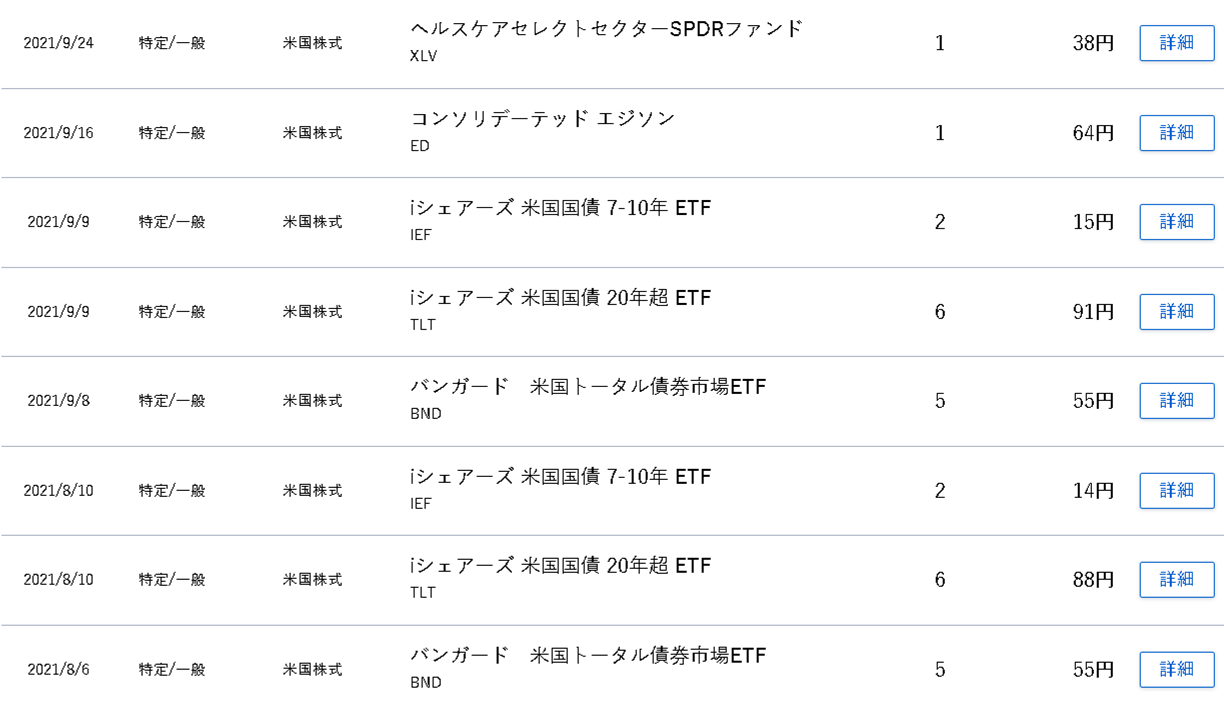Click iシェアーズ 米国国債 20年超 ETF dated 2021/9/9

[x=561, y=298]
